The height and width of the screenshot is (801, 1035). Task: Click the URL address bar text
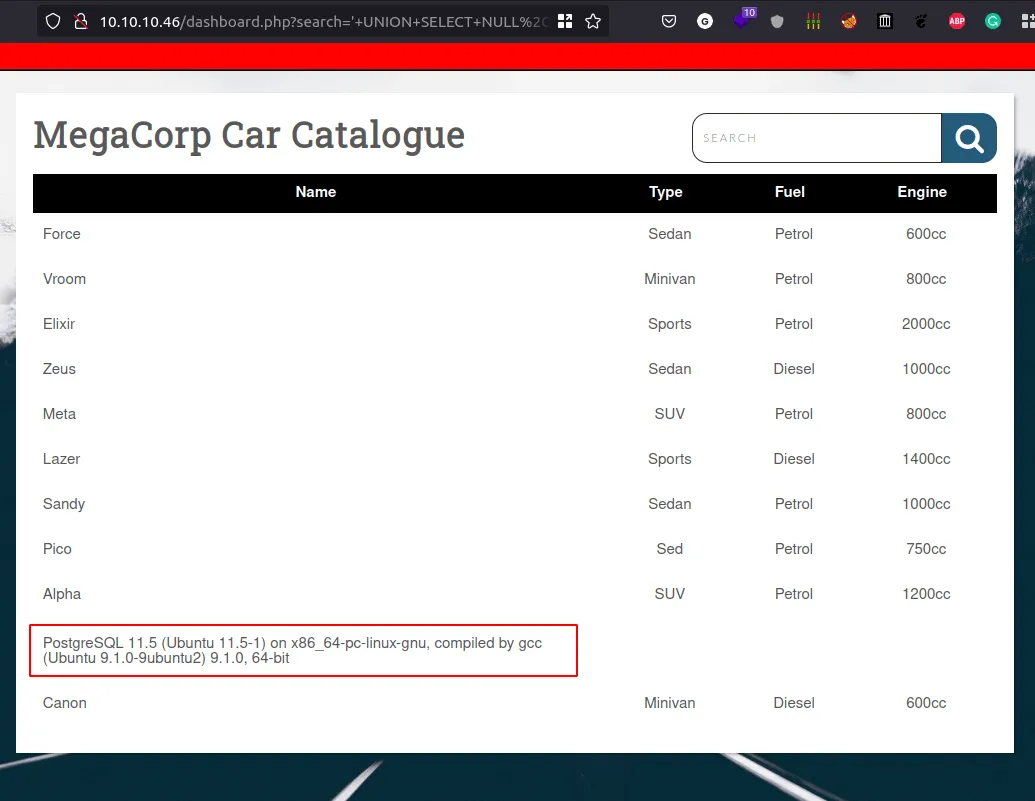click(x=320, y=21)
